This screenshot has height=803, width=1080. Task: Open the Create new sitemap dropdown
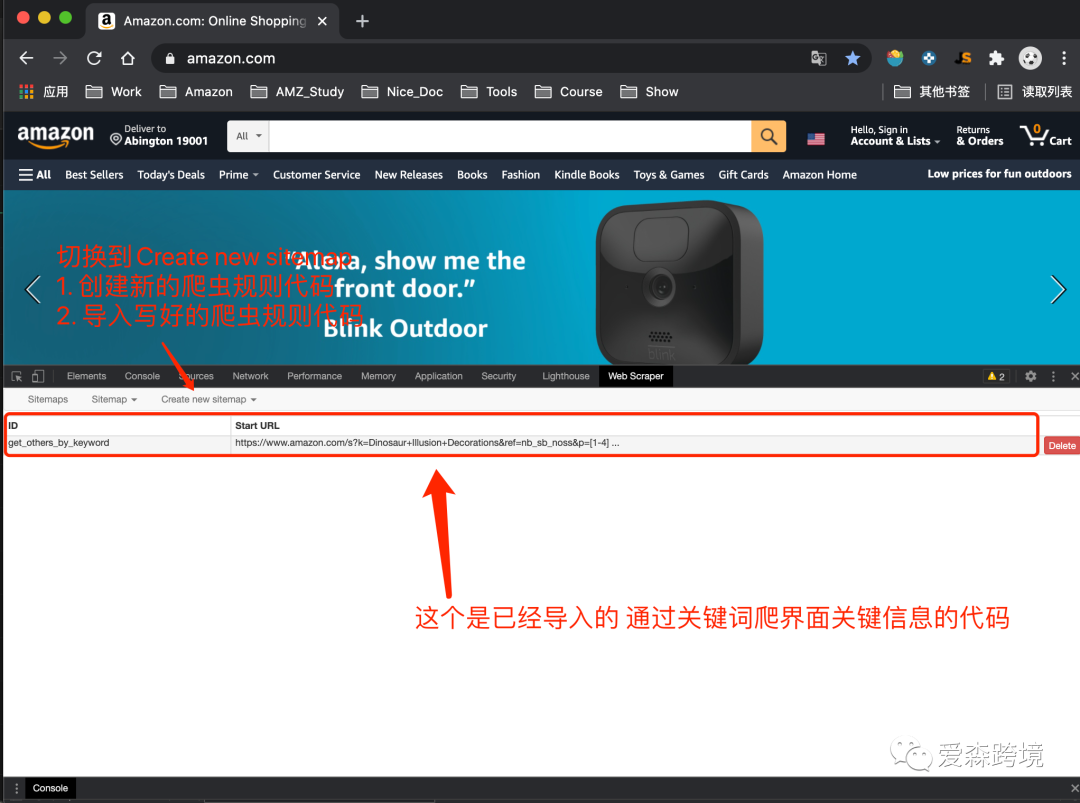(x=208, y=399)
